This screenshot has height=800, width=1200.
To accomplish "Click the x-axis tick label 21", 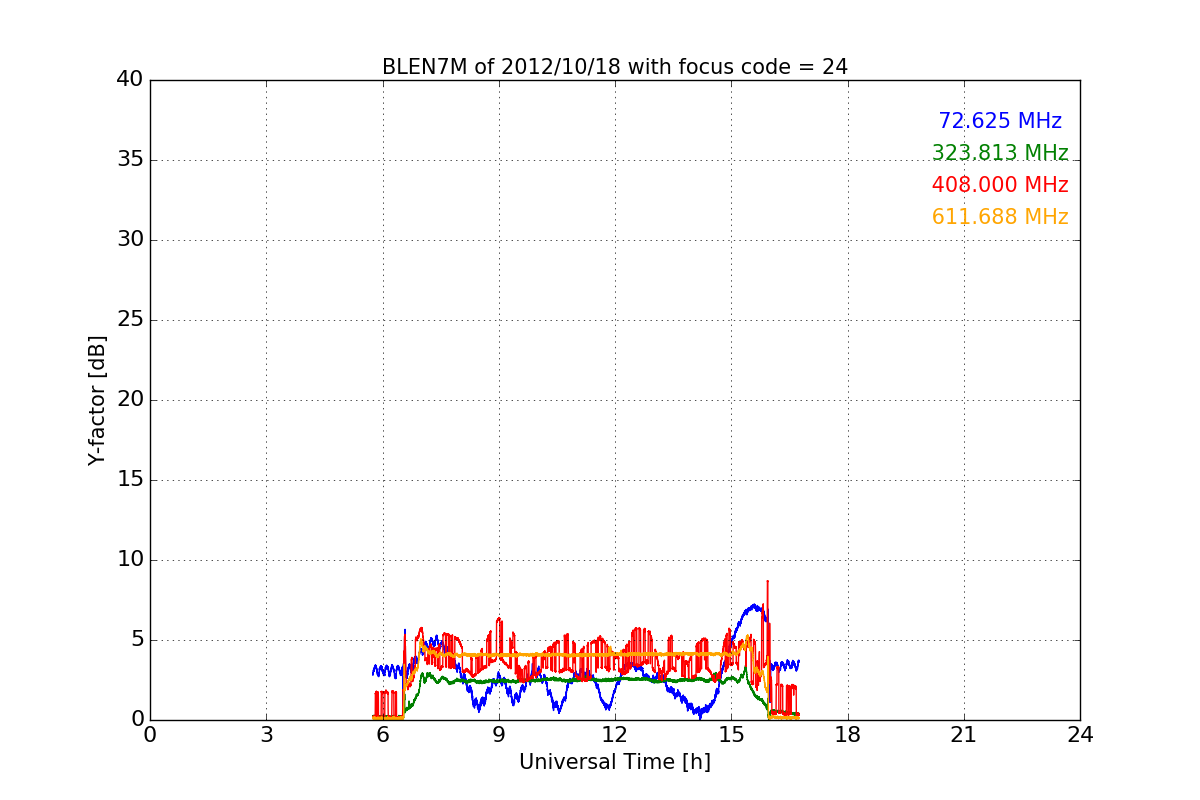I will click(964, 735).
